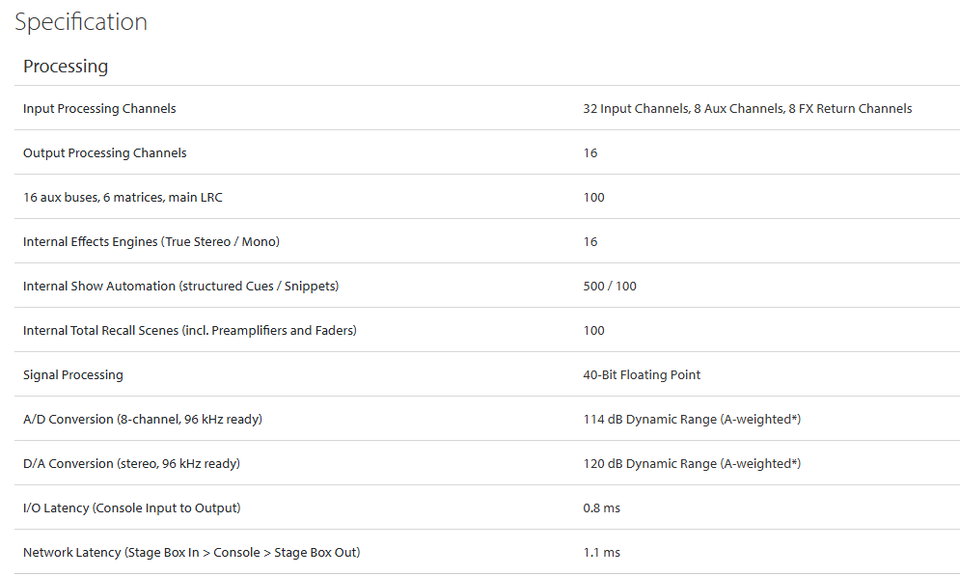Click the Specification heading
Viewport: 960px width, 576px height.
81,22
